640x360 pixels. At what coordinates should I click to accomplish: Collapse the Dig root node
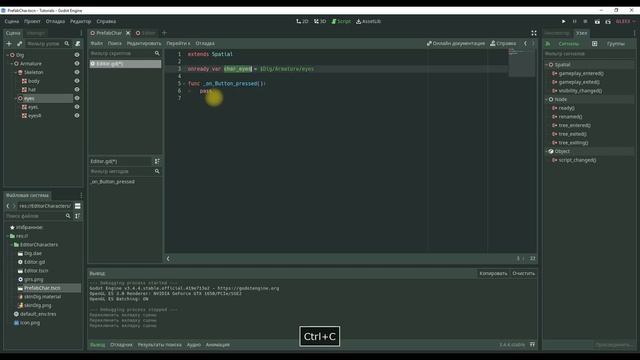[x=7, y=55]
